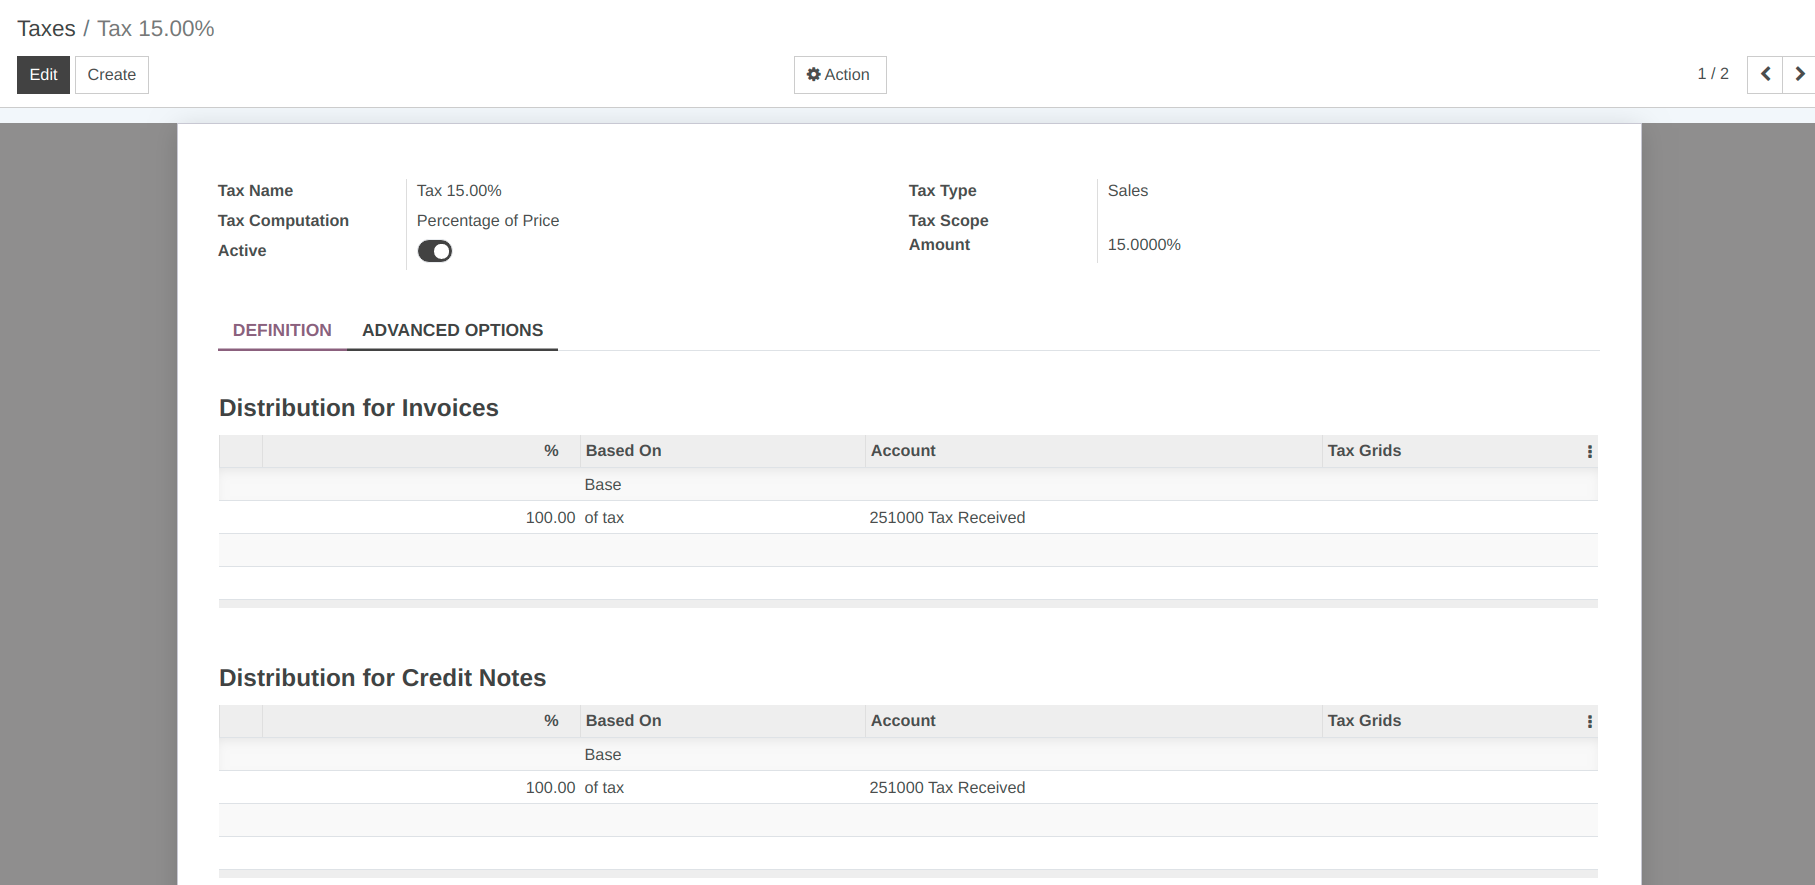Click the Create button
The image size is (1815, 885).
[111, 75]
